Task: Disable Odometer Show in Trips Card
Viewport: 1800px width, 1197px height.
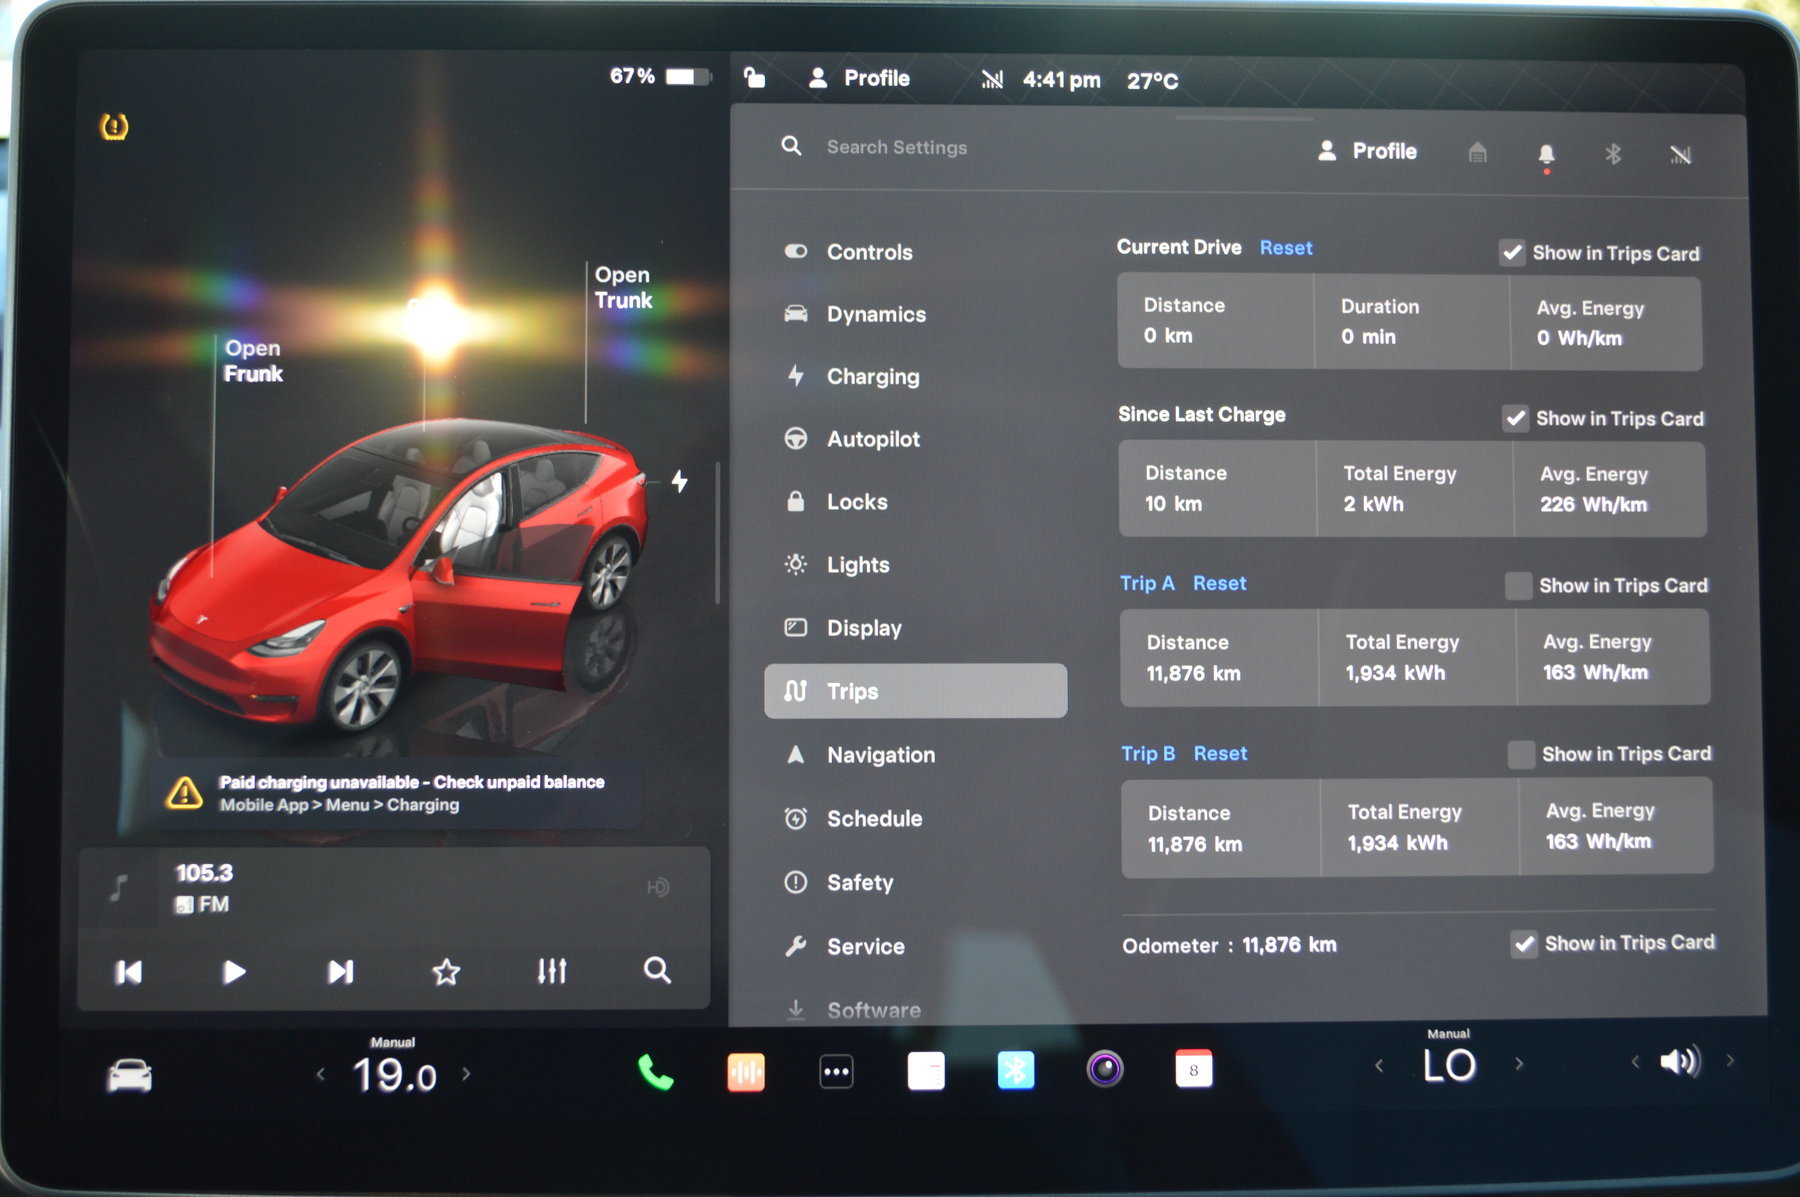Action: 1524,943
